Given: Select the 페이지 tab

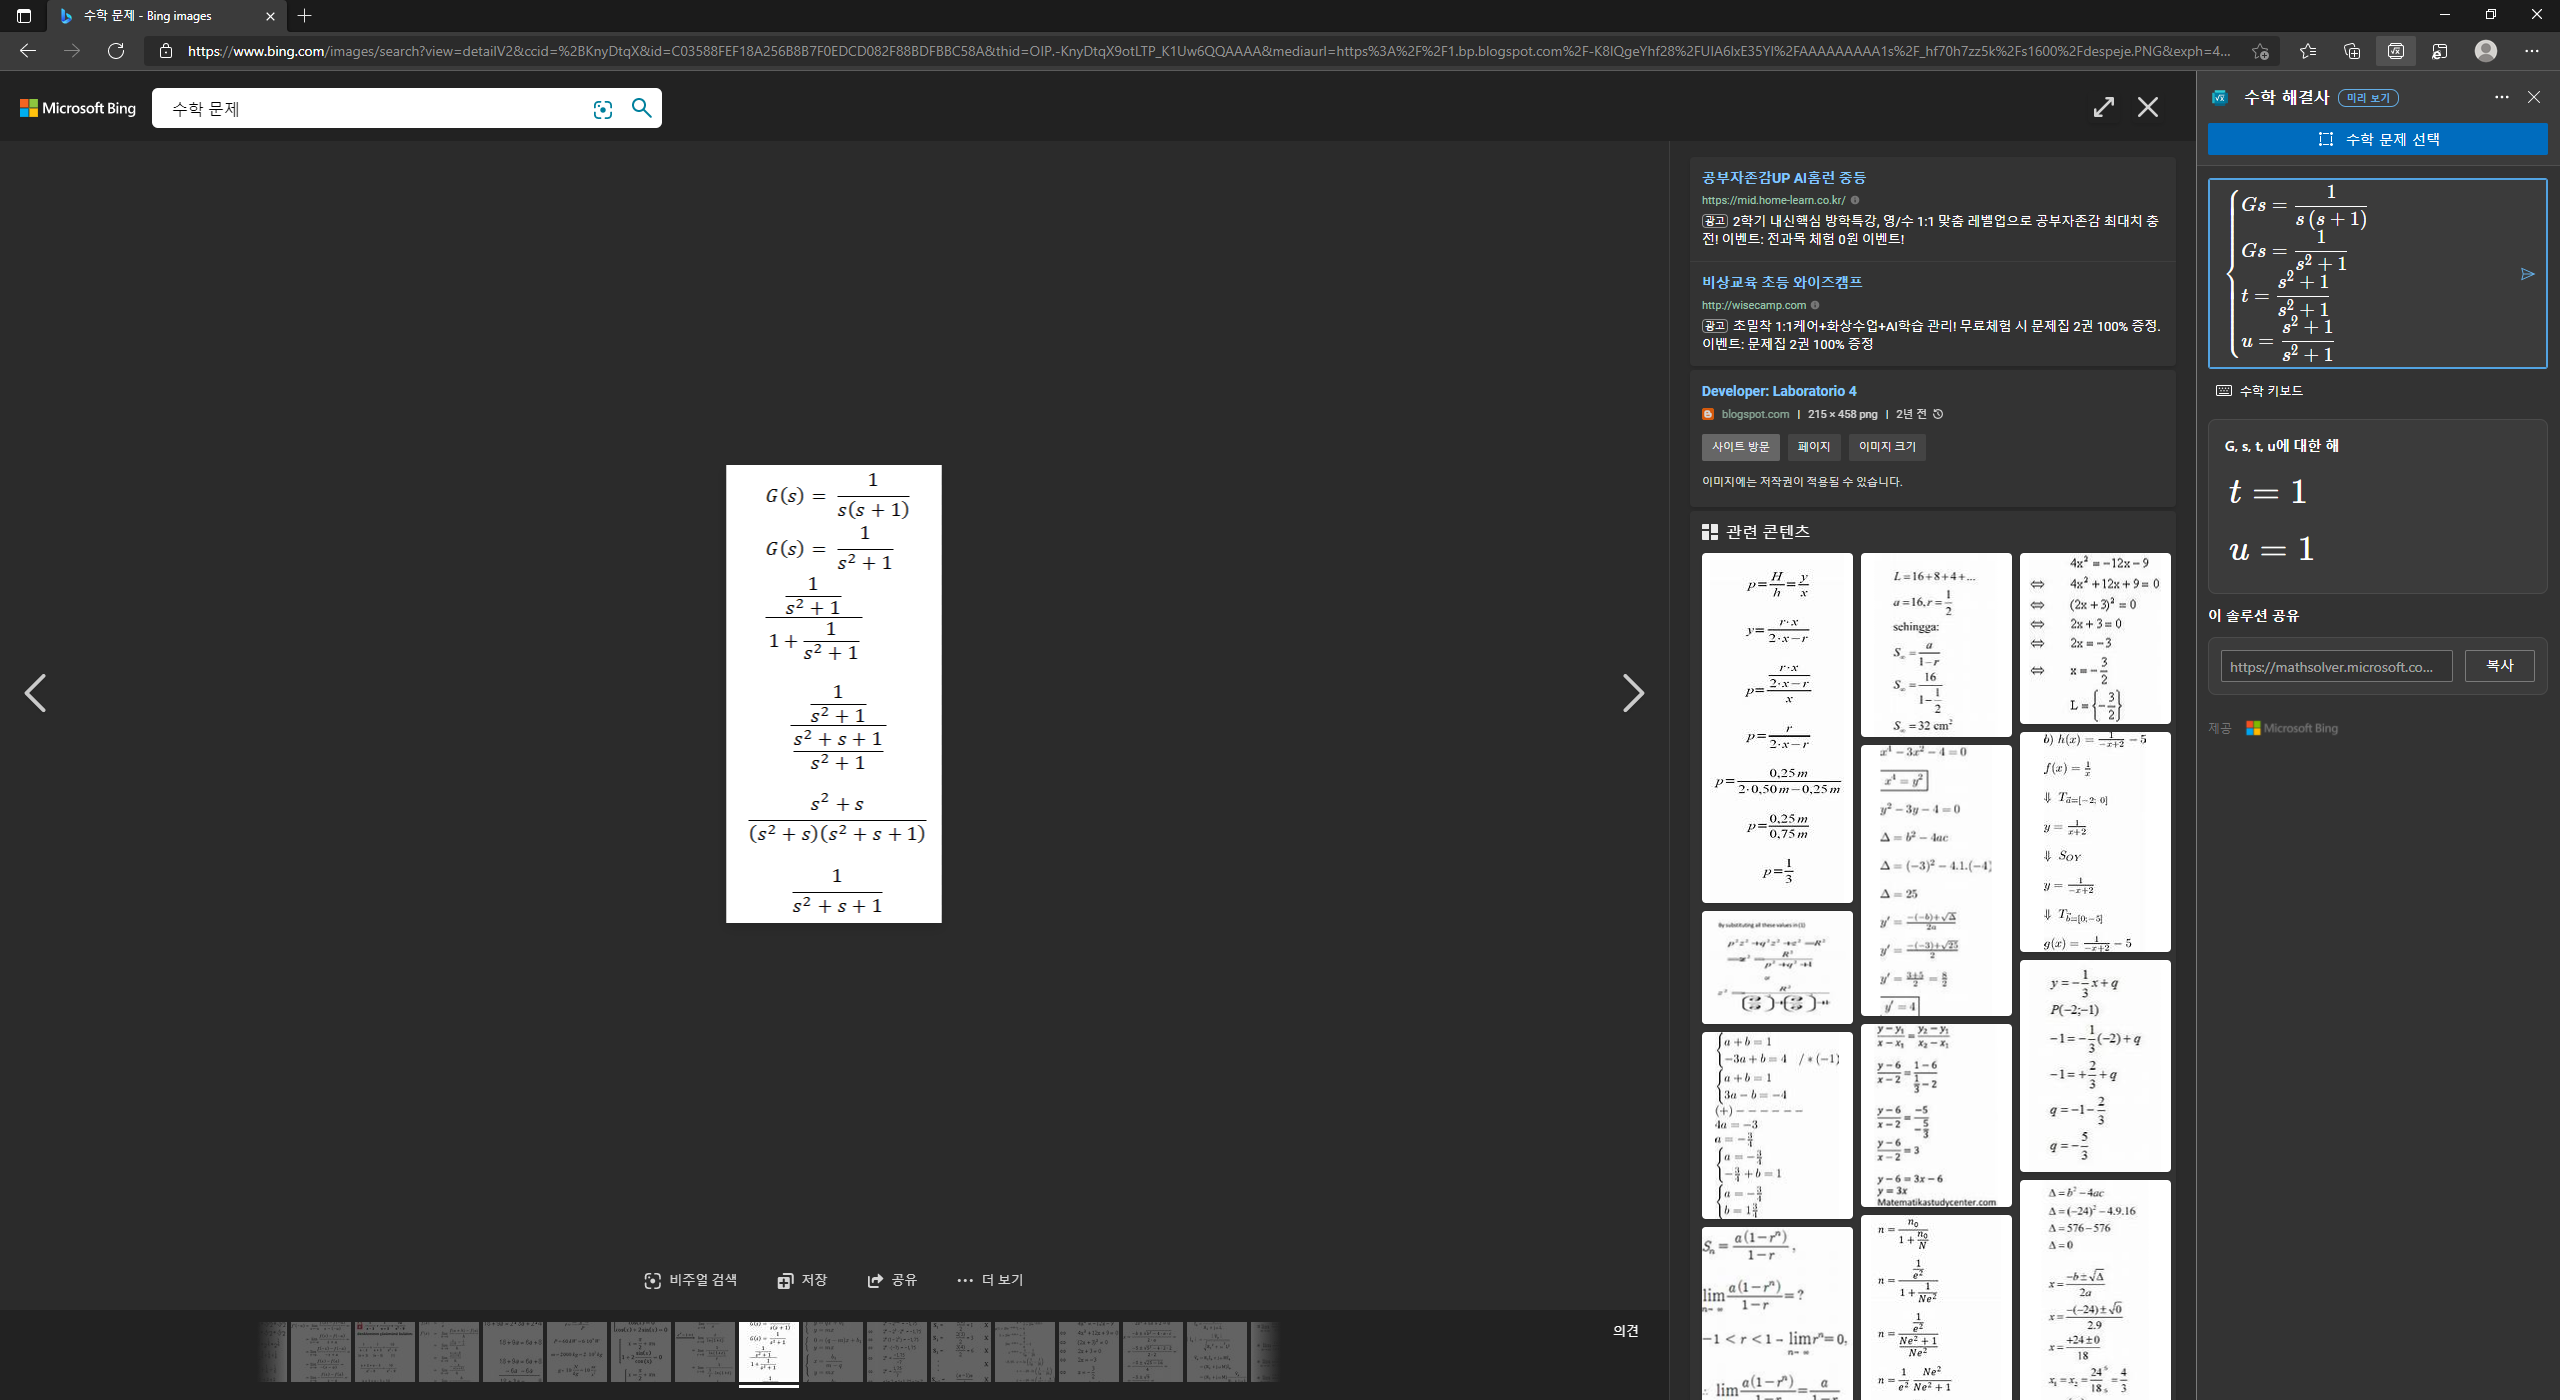Looking at the screenshot, I should click(x=1813, y=447).
